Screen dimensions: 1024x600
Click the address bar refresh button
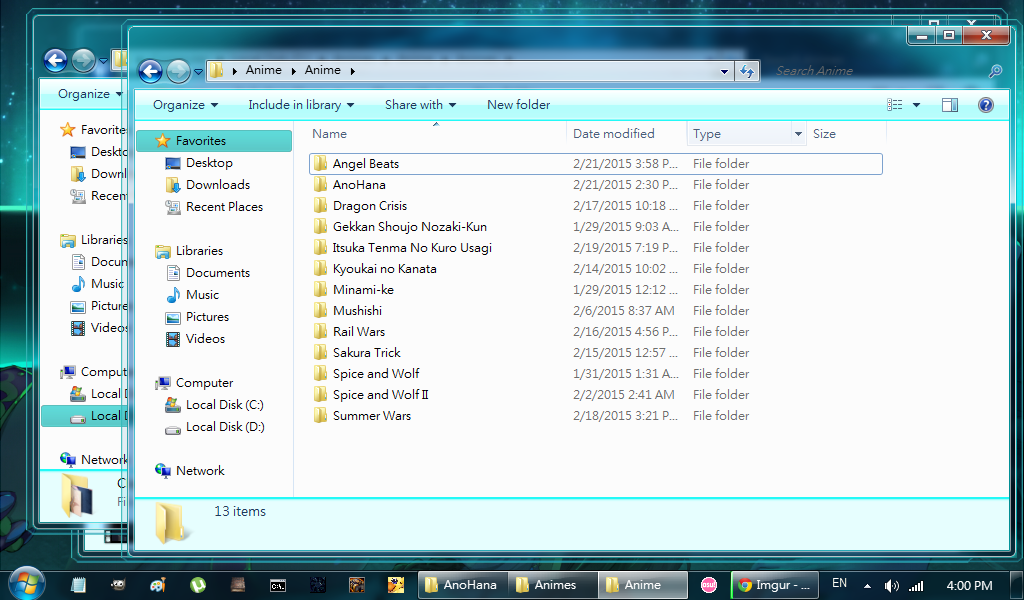pyautogui.click(x=746, y=71)
